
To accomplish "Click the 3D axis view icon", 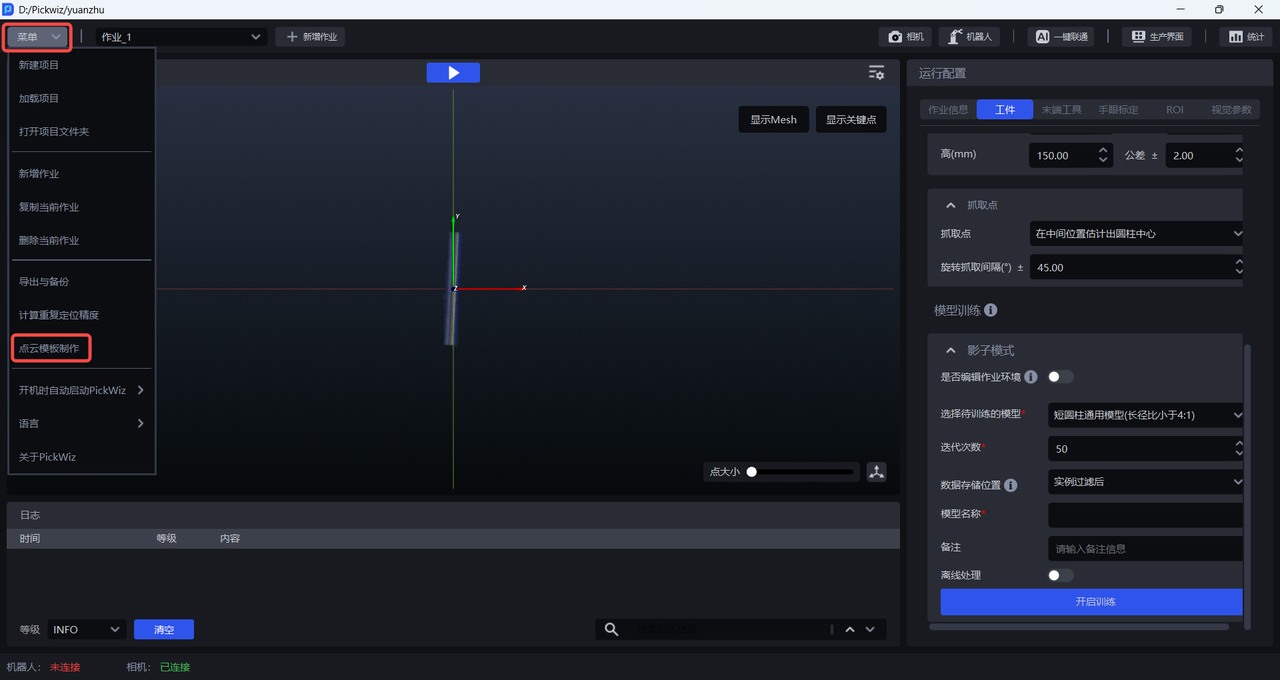I will pos(877,472).
